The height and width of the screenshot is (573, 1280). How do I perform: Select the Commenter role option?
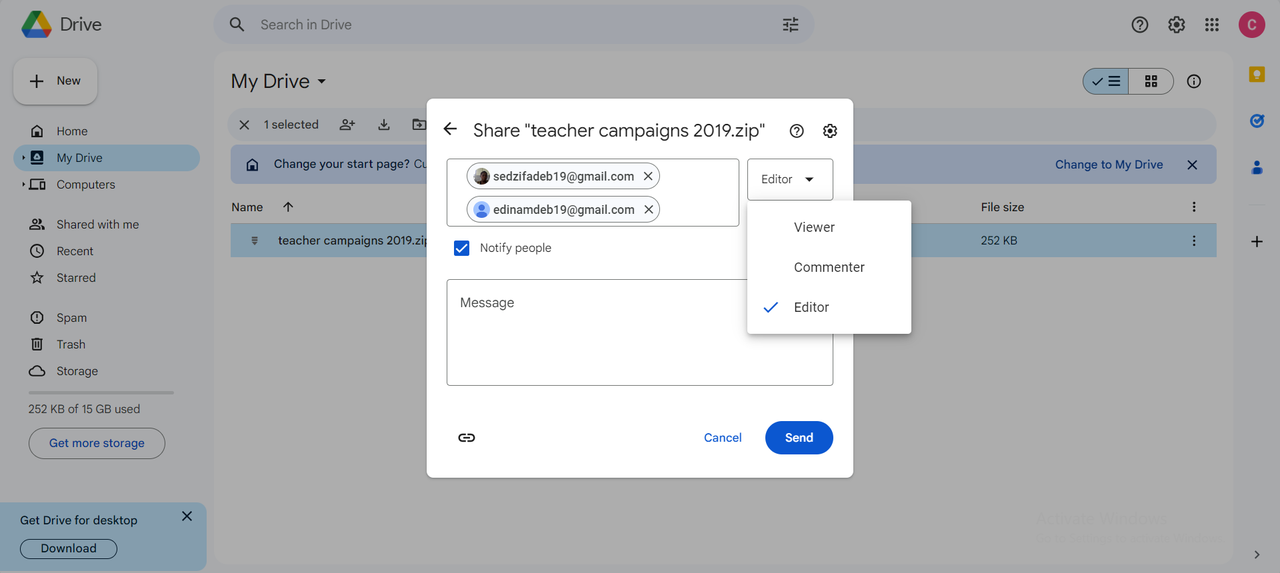click(x=829, y=267)
